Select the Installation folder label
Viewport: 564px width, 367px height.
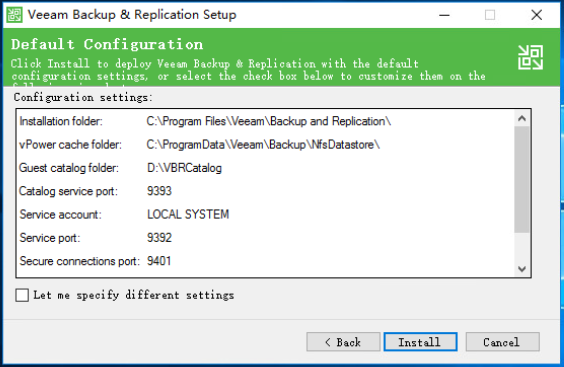click(x=61, y=121)
